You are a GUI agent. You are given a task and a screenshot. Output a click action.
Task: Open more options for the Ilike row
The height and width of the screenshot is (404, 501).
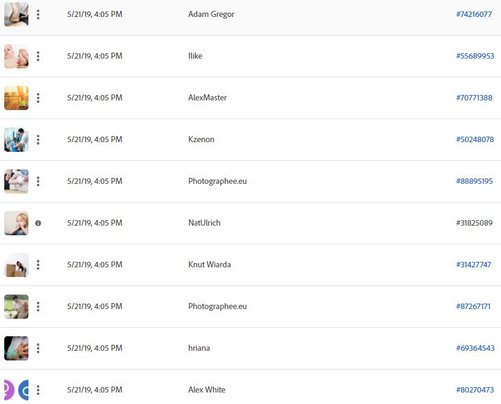[x=38, y=56]
